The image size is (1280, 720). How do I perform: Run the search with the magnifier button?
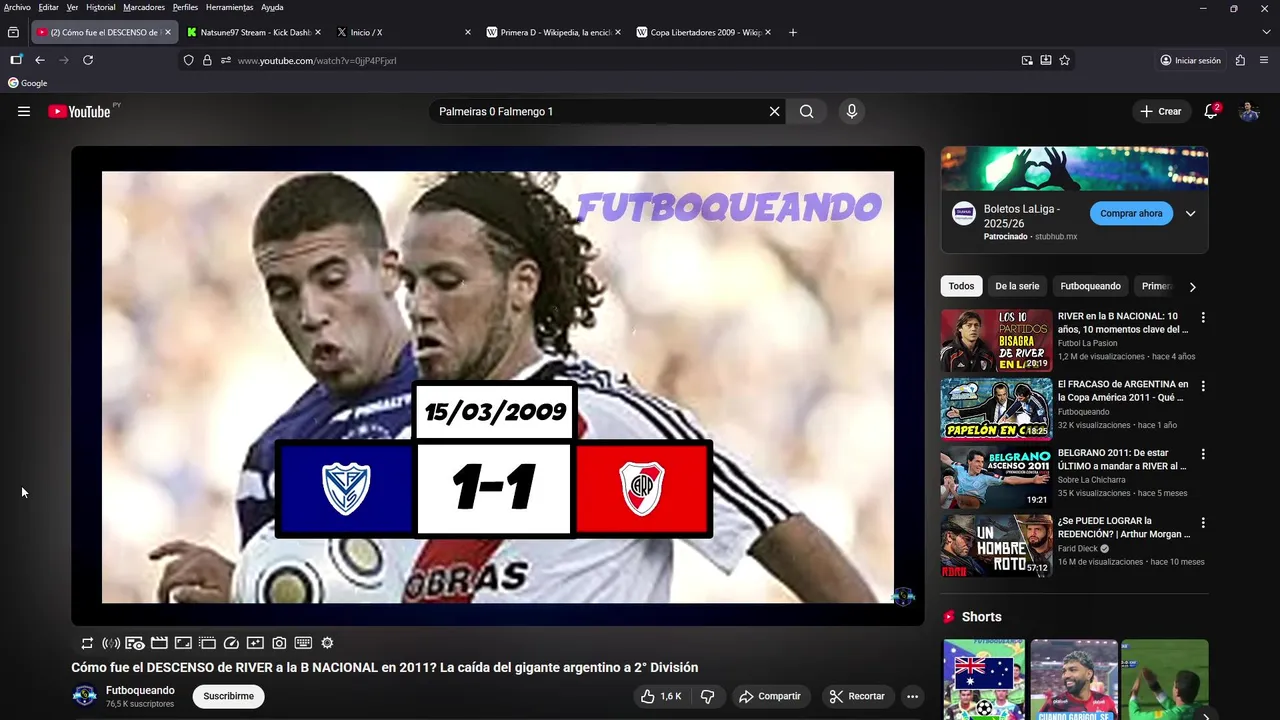[x=807, y=112]
